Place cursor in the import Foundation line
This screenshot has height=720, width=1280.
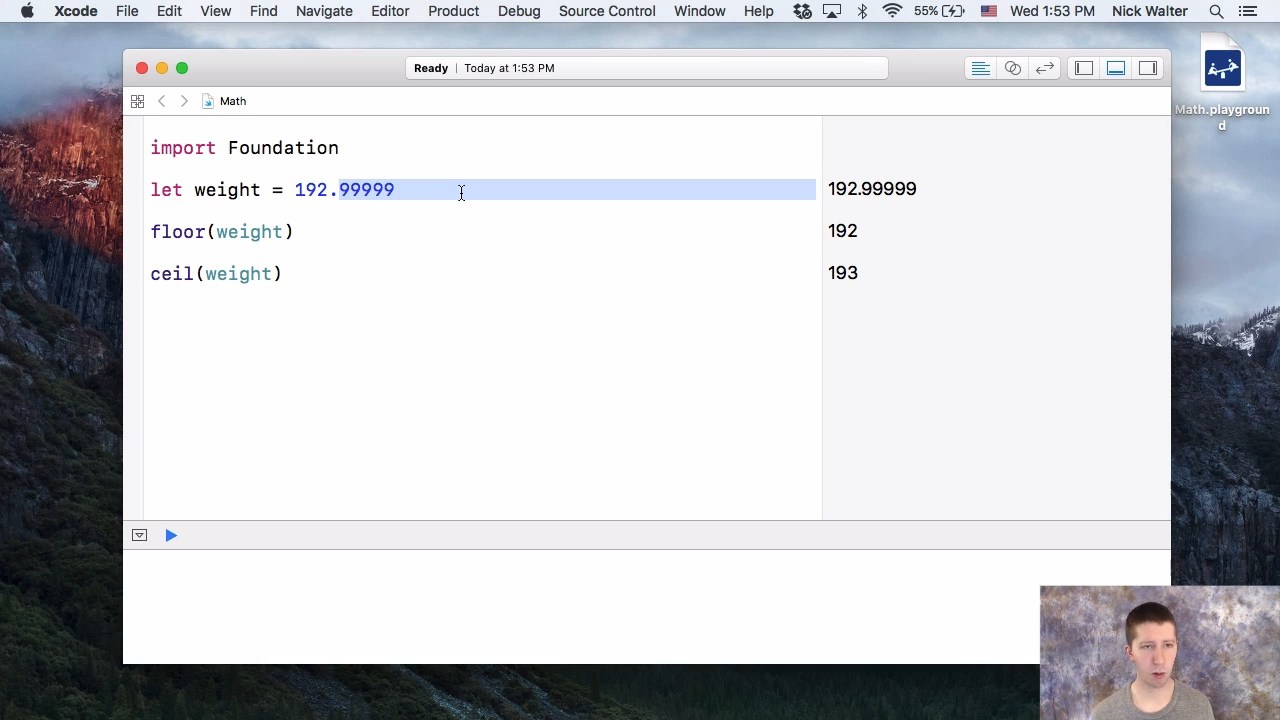tap(245, 148)
